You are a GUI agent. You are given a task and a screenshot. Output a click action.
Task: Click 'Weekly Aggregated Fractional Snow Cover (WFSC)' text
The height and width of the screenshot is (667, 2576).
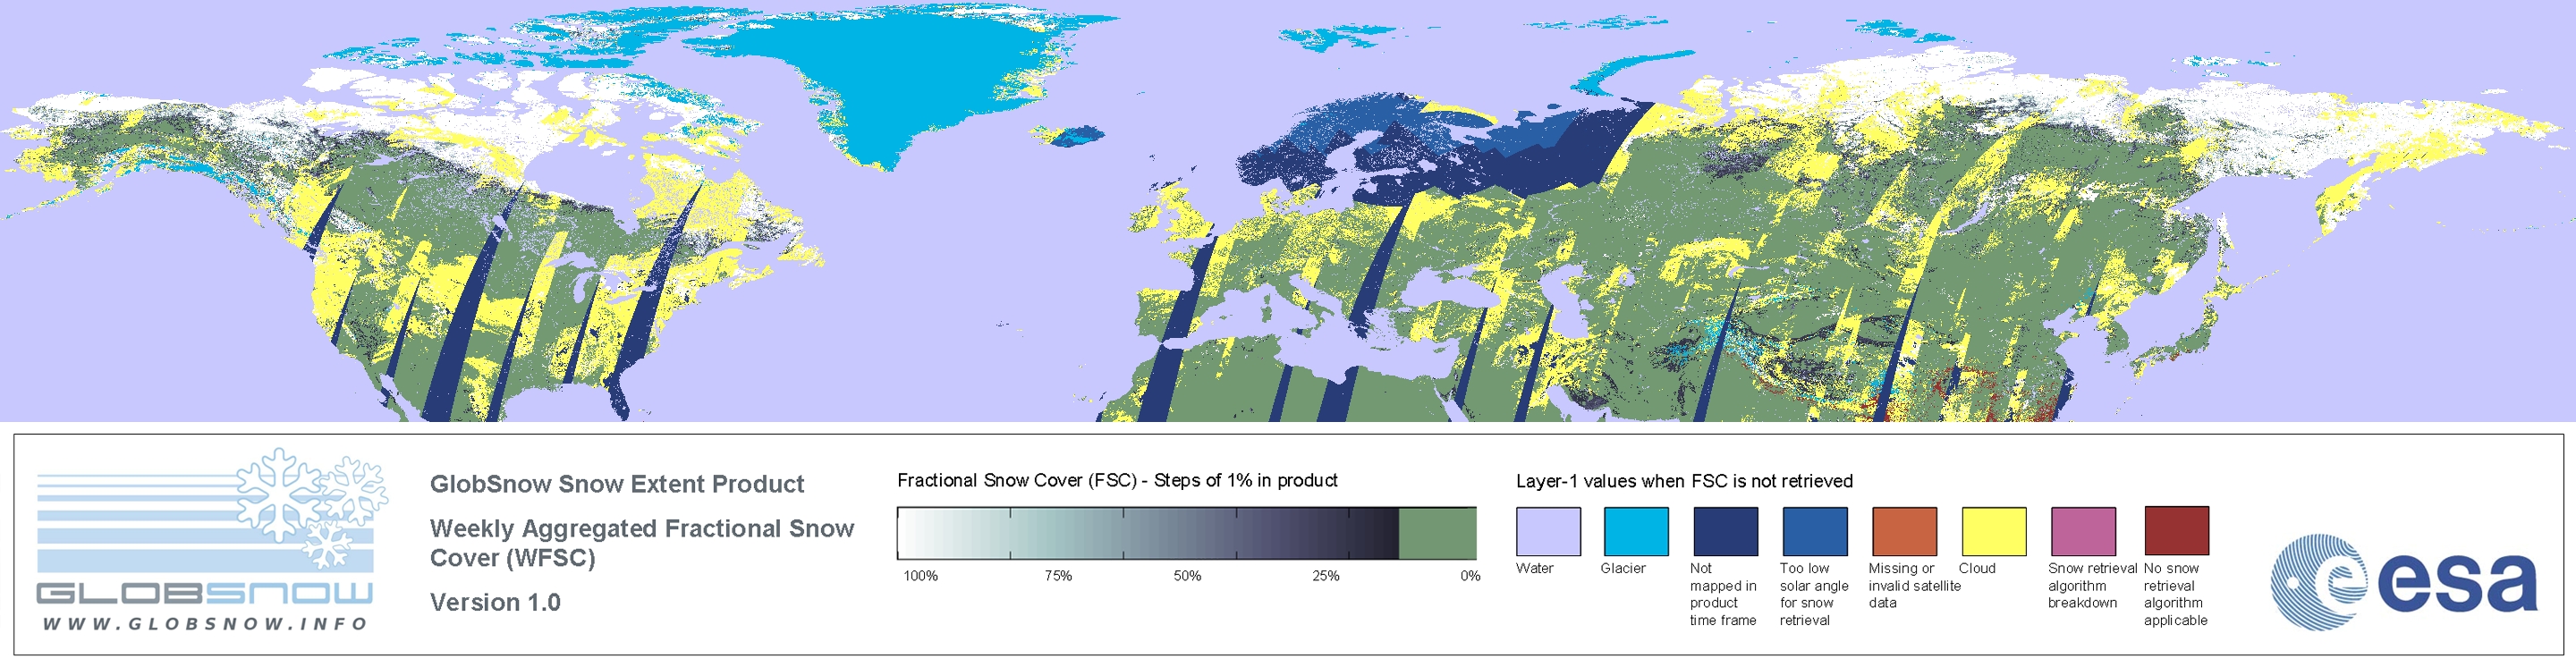click(642, 543)
